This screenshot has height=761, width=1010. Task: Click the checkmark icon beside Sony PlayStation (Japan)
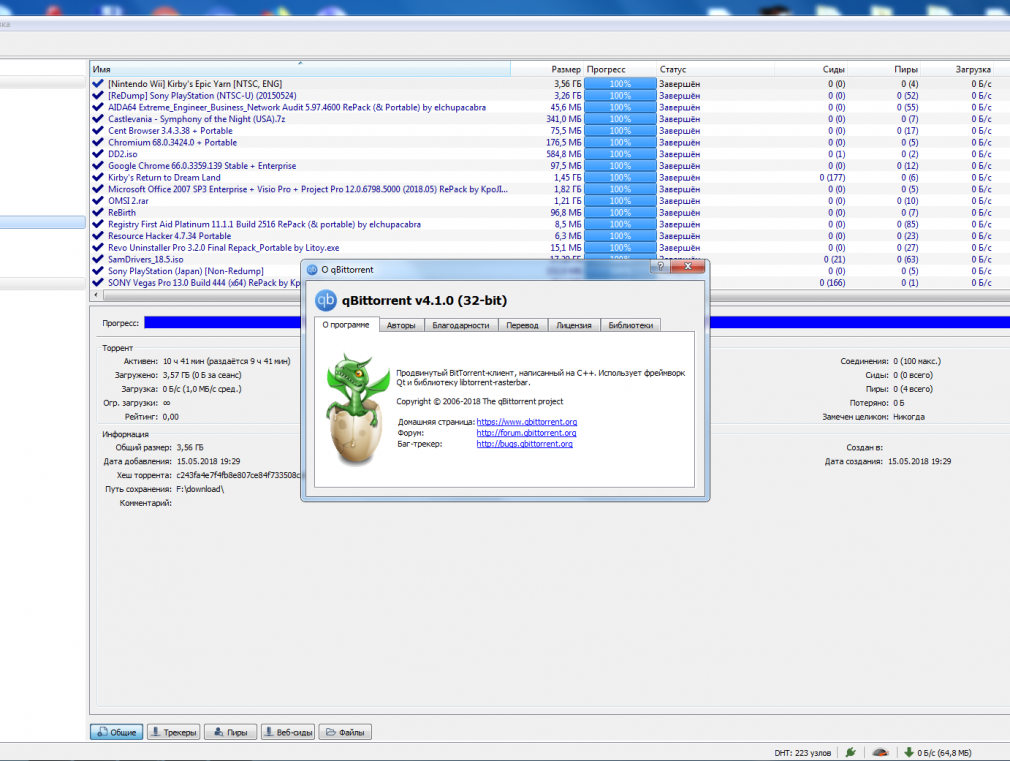(x=98, y=271)
